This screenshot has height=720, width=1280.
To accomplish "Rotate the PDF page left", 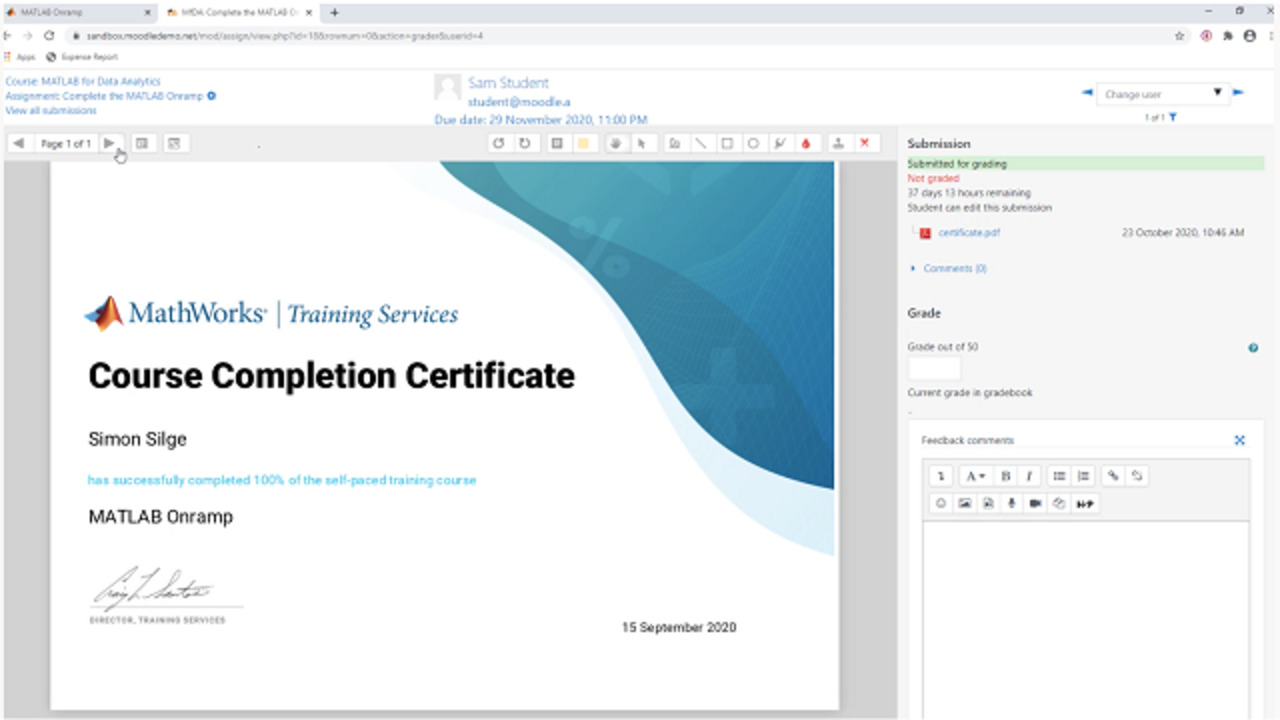I will [498, 143].
